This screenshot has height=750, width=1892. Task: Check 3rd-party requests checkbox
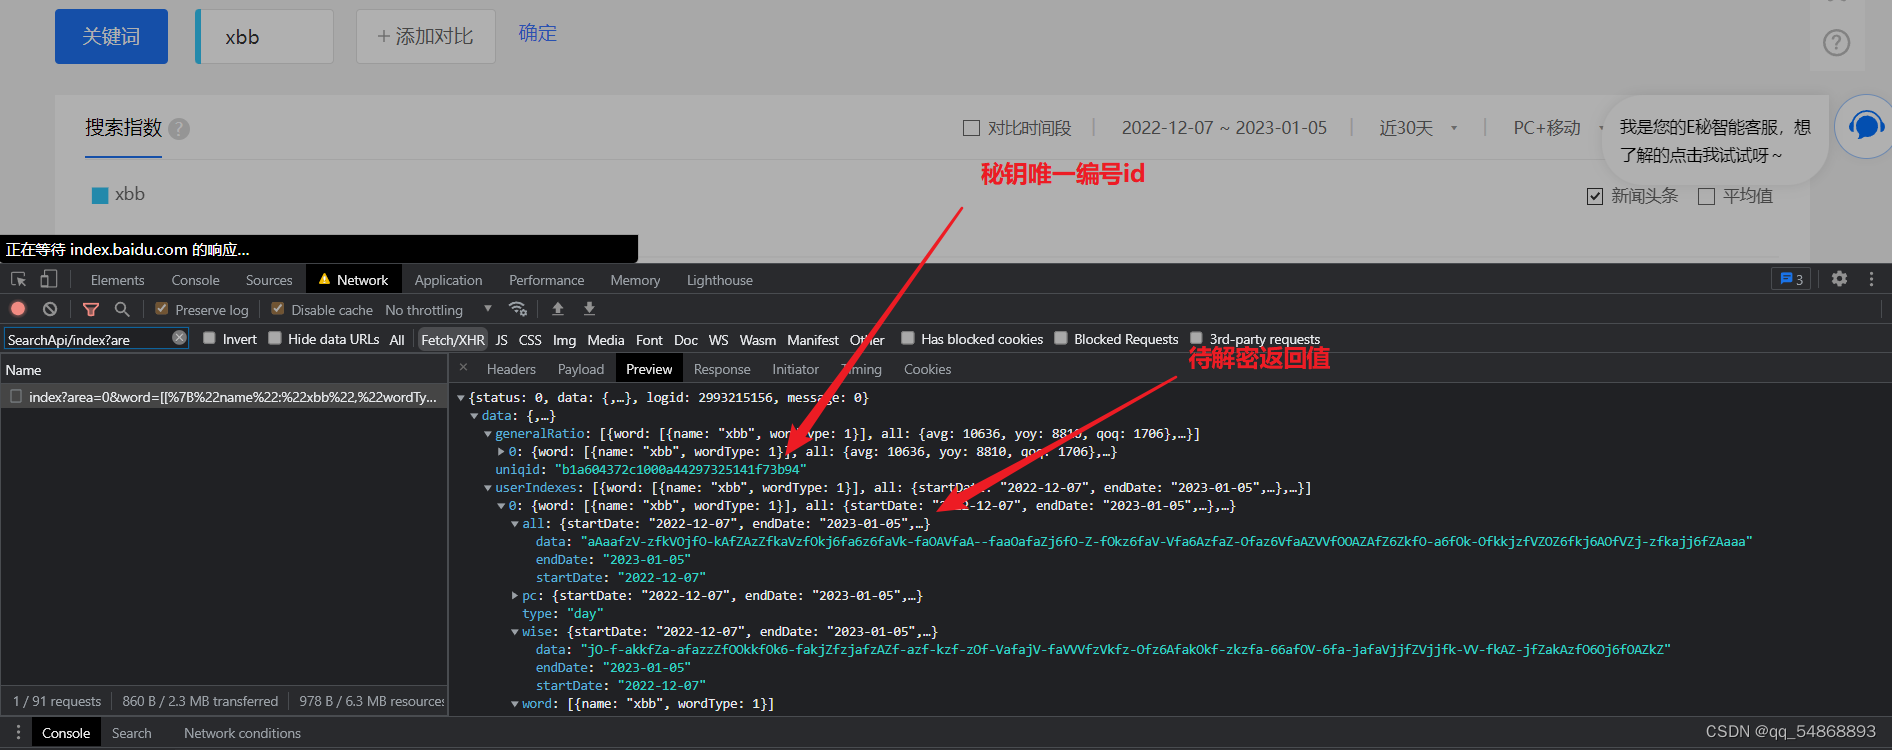pyautogui.click(x=1196, y=338)
